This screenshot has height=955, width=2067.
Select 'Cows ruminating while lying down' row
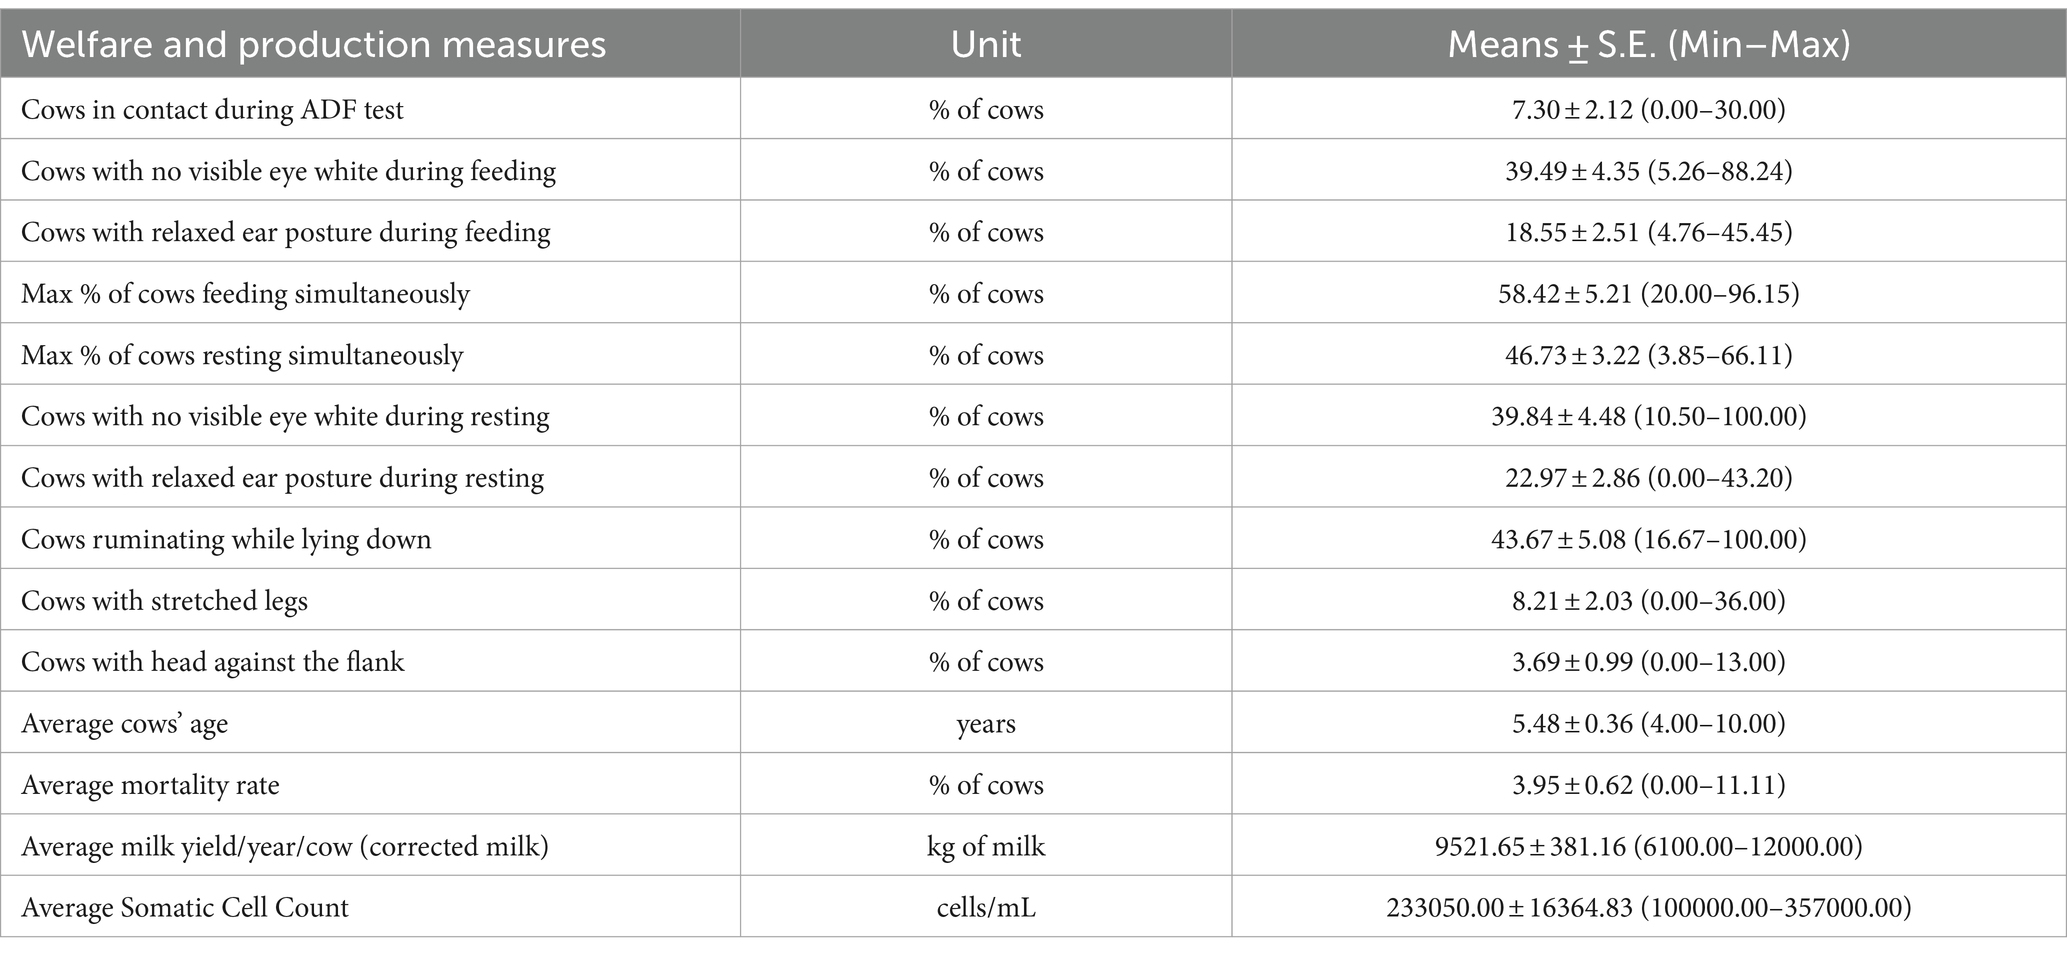[x=1033, y=539]
